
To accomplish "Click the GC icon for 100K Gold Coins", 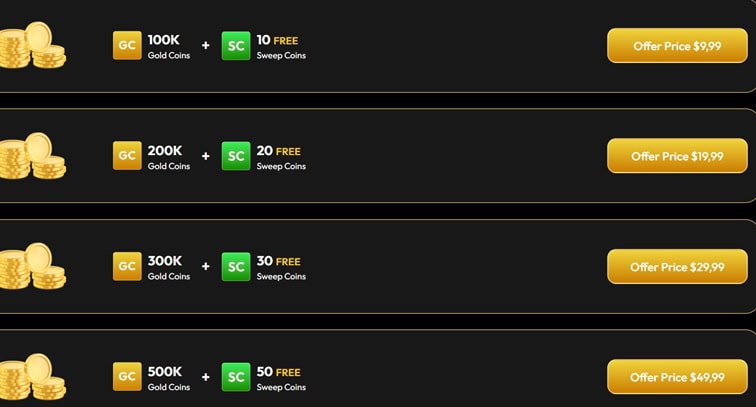I will 127,46.
